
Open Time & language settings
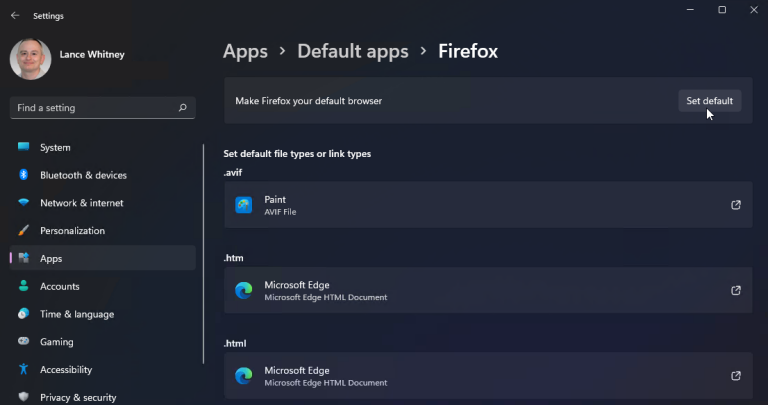(x=76, y=314)
